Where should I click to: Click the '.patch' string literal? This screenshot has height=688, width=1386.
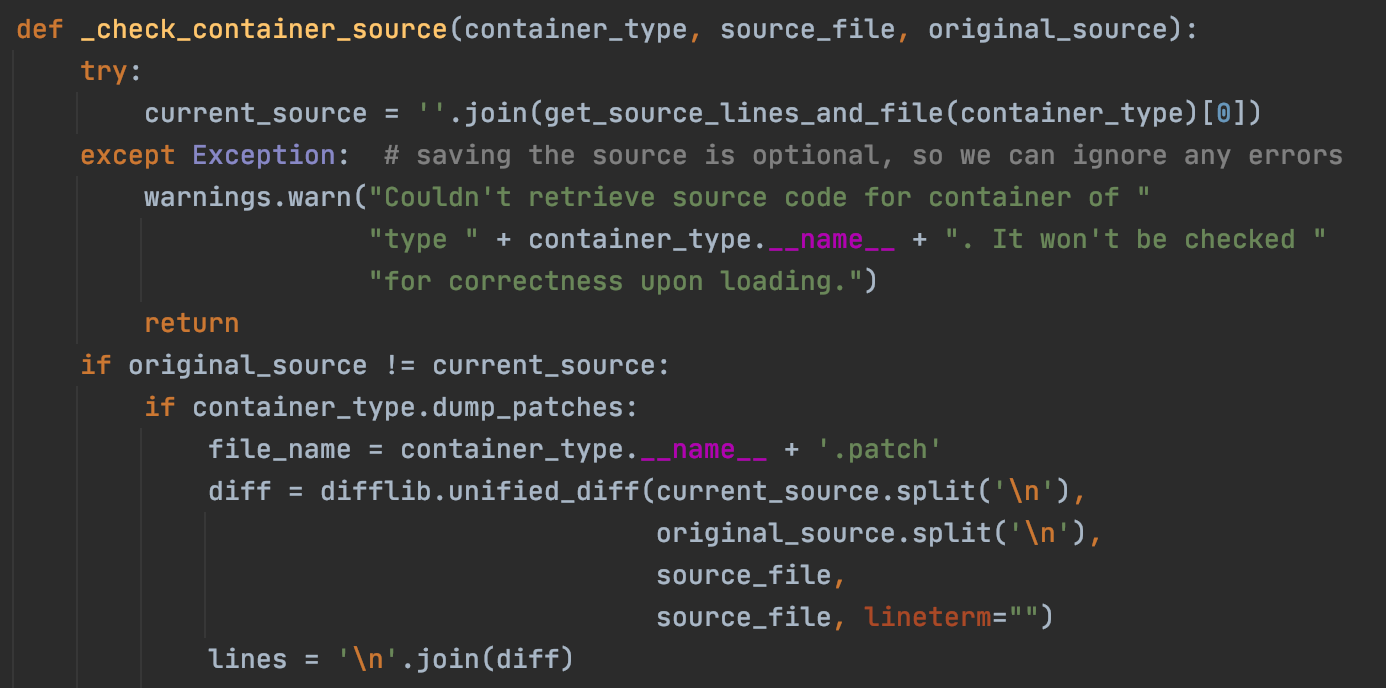[880, 449]
